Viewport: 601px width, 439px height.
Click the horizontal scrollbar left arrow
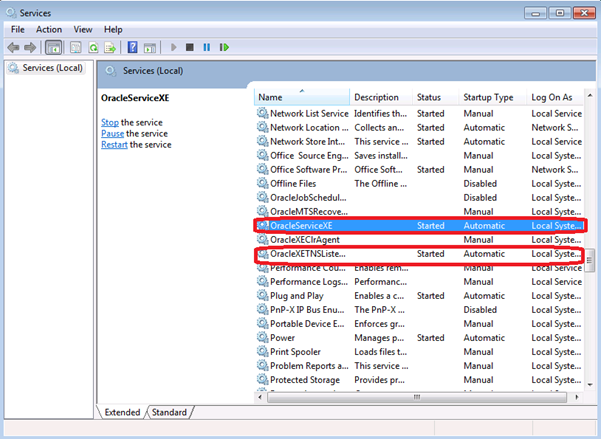260,397
